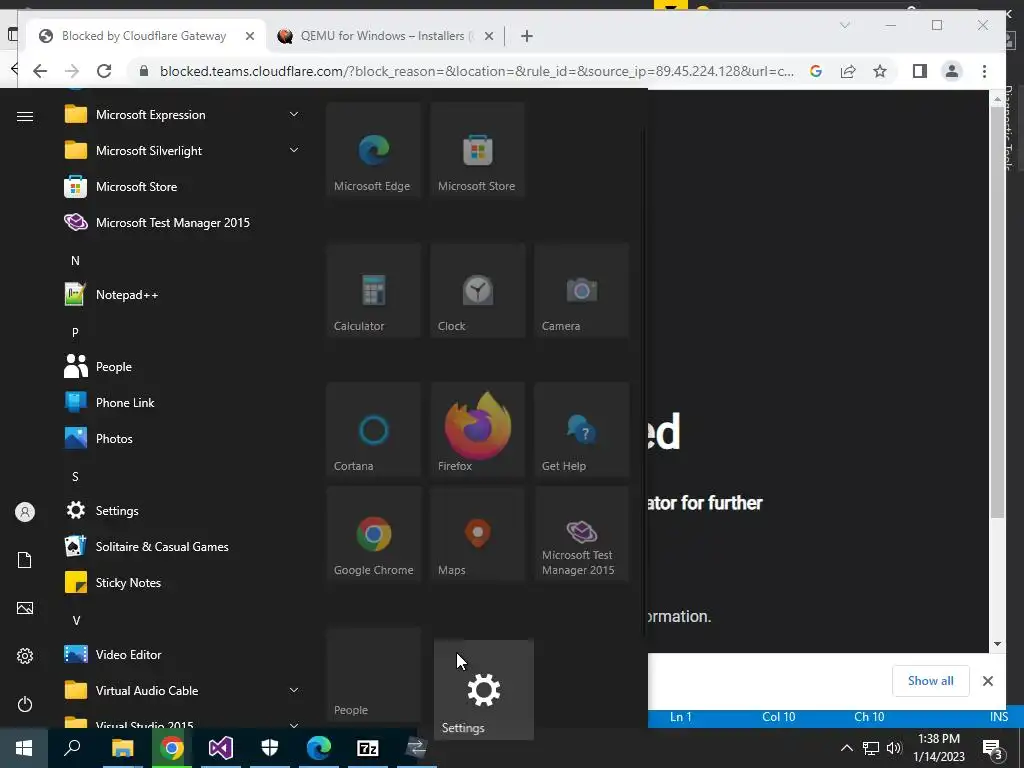Viewport: 1024px width, 768px height.
Task: Open taskbar Search
Action: pos(72,748)
